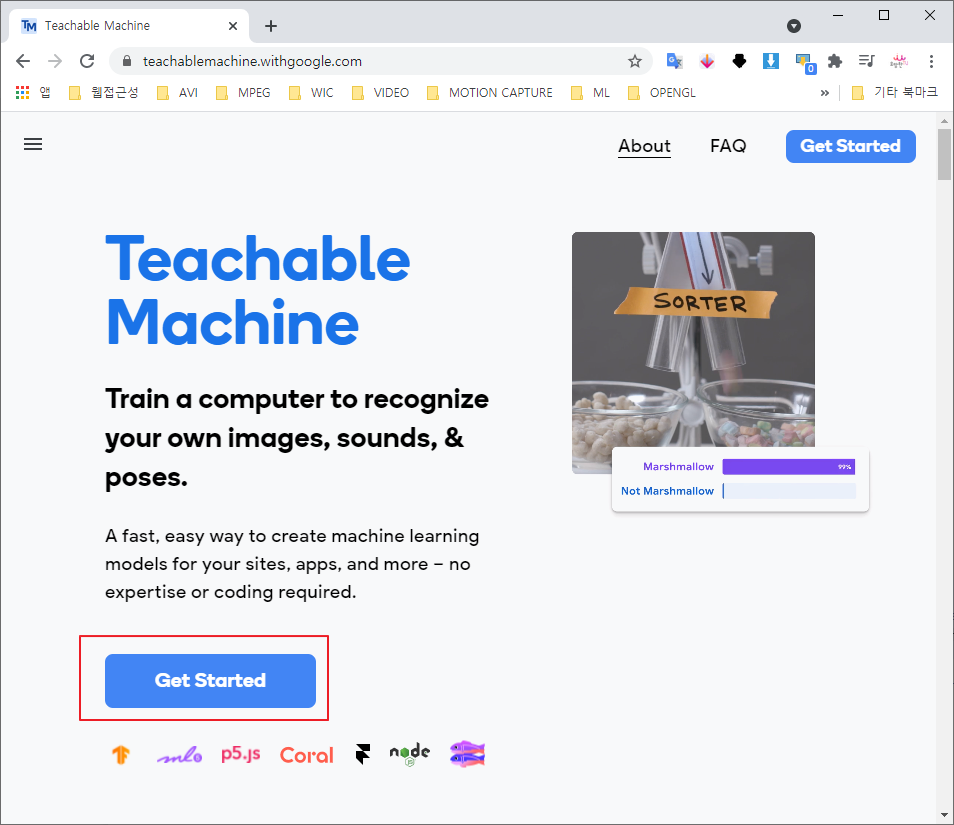The width and height of the screenshot is (954, 825).
Task: Open the FAQ link
Action: [728, 146]
